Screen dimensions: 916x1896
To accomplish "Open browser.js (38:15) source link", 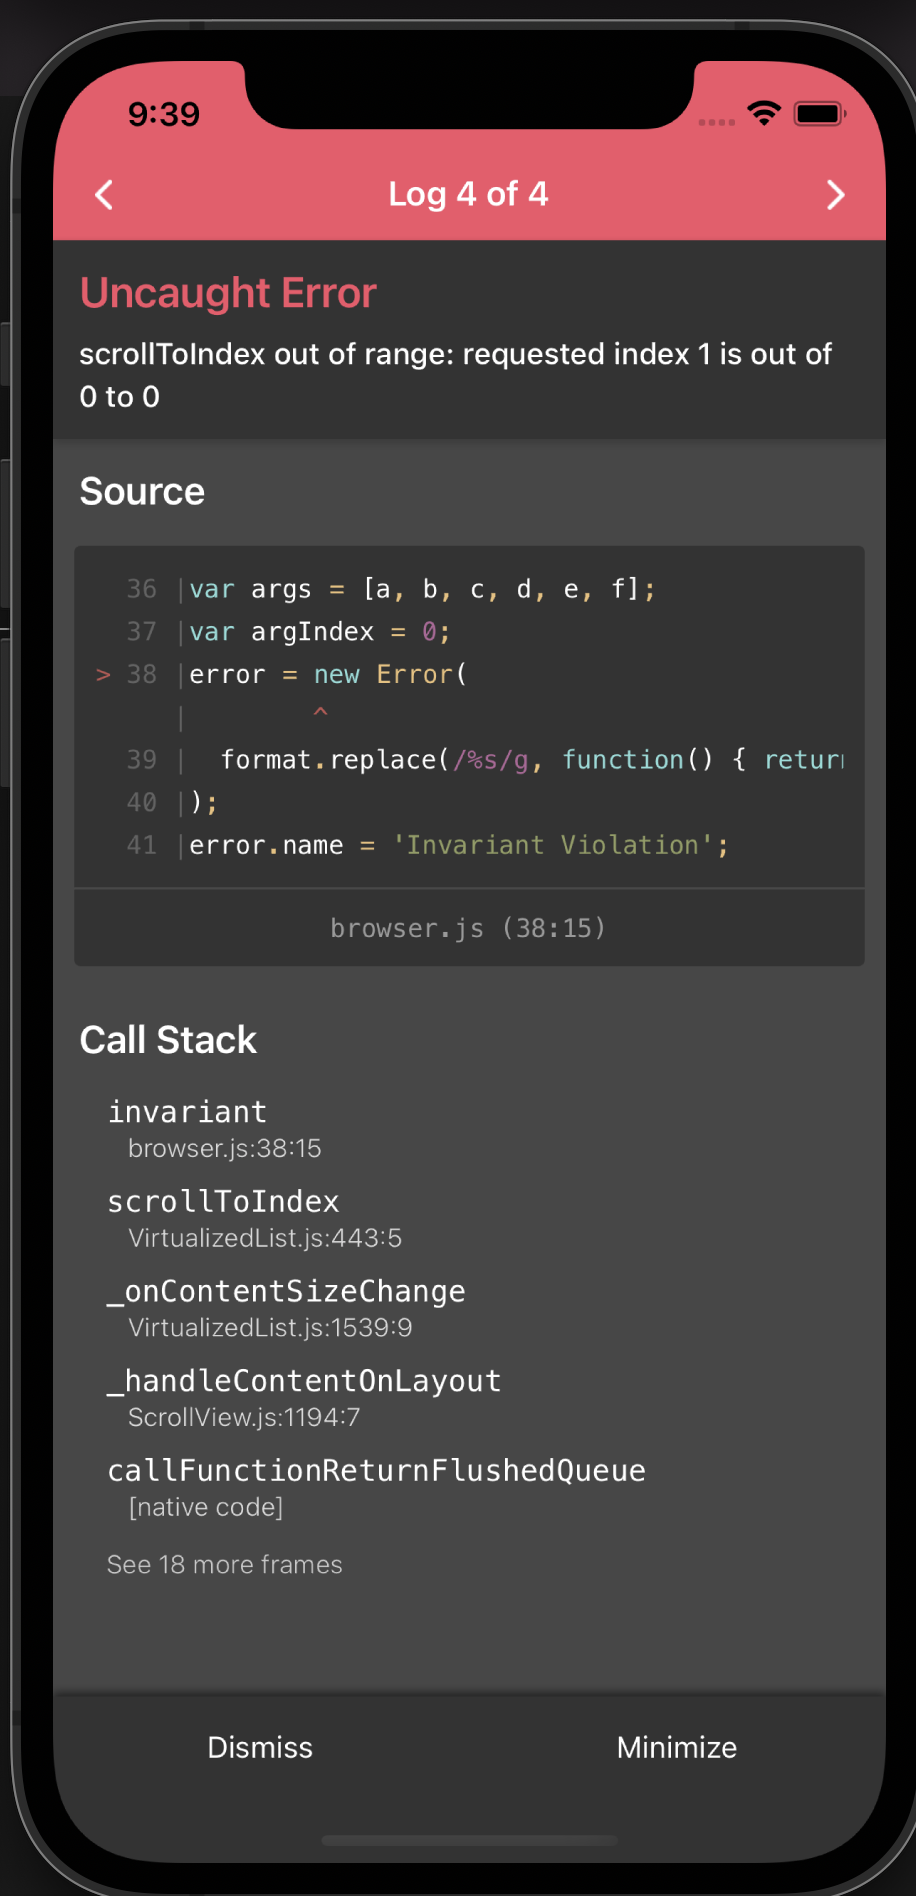I will [469, 928].
